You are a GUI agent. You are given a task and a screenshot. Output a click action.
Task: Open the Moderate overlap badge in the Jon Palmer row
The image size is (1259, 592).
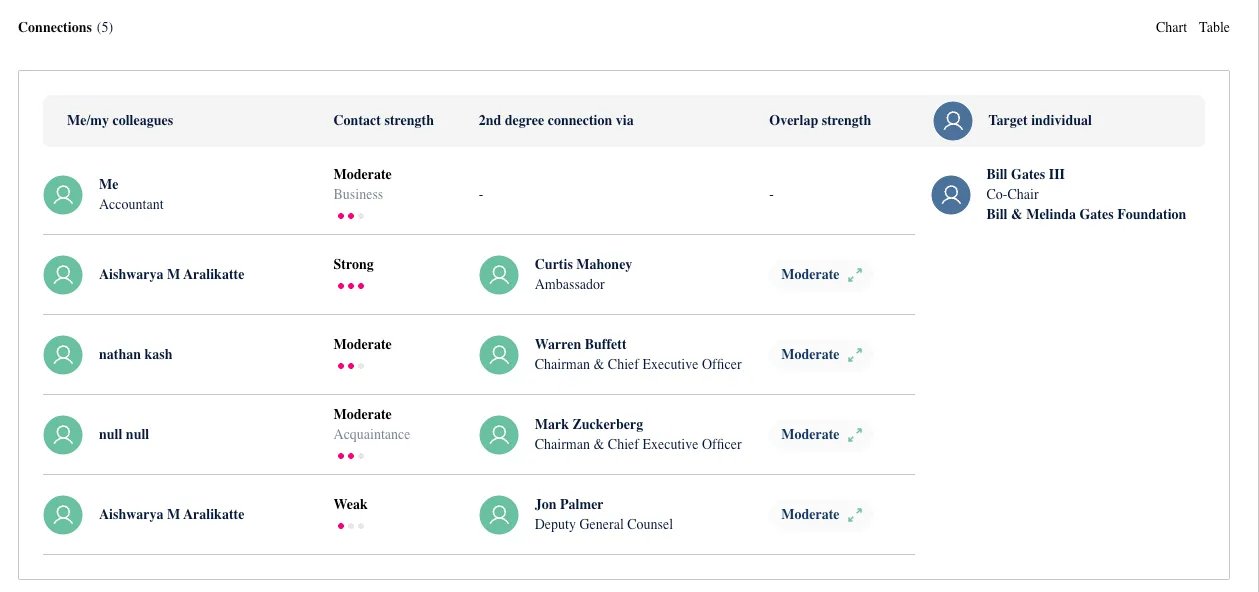(x=821, y=515)
